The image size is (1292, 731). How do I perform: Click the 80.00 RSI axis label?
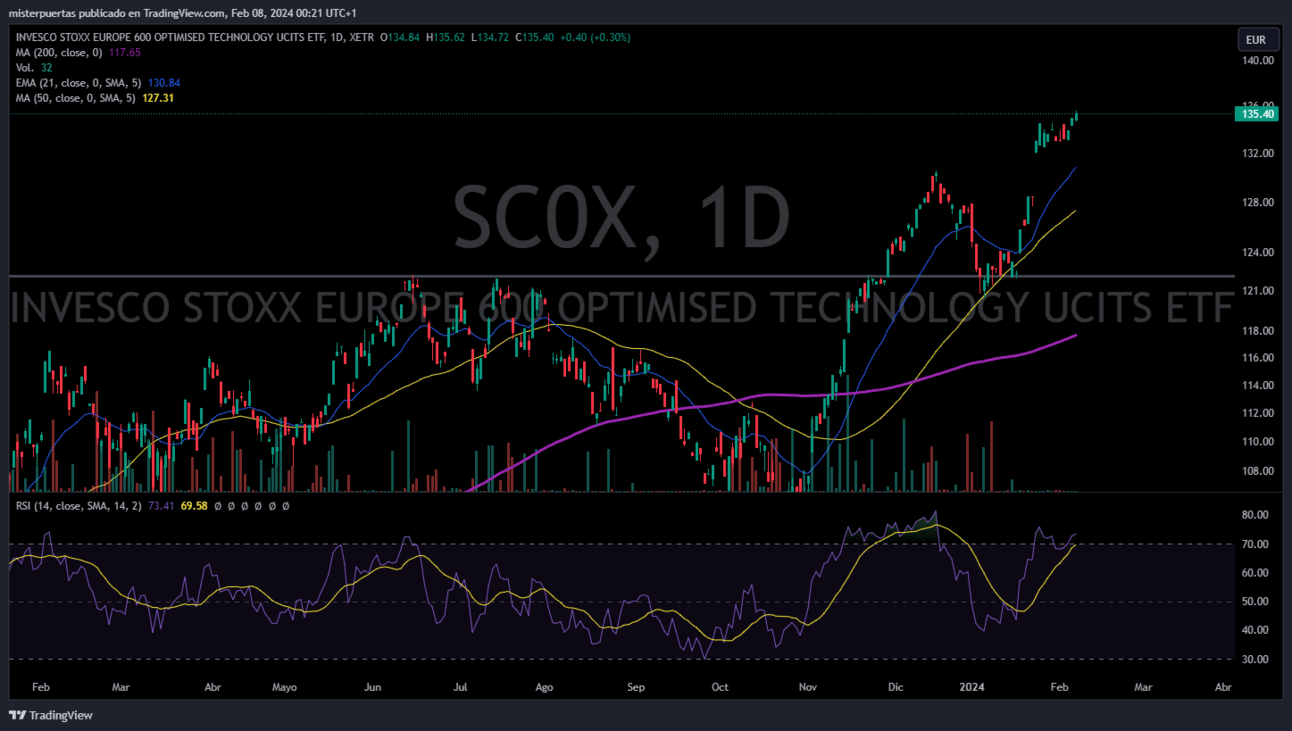[1255, 515]
